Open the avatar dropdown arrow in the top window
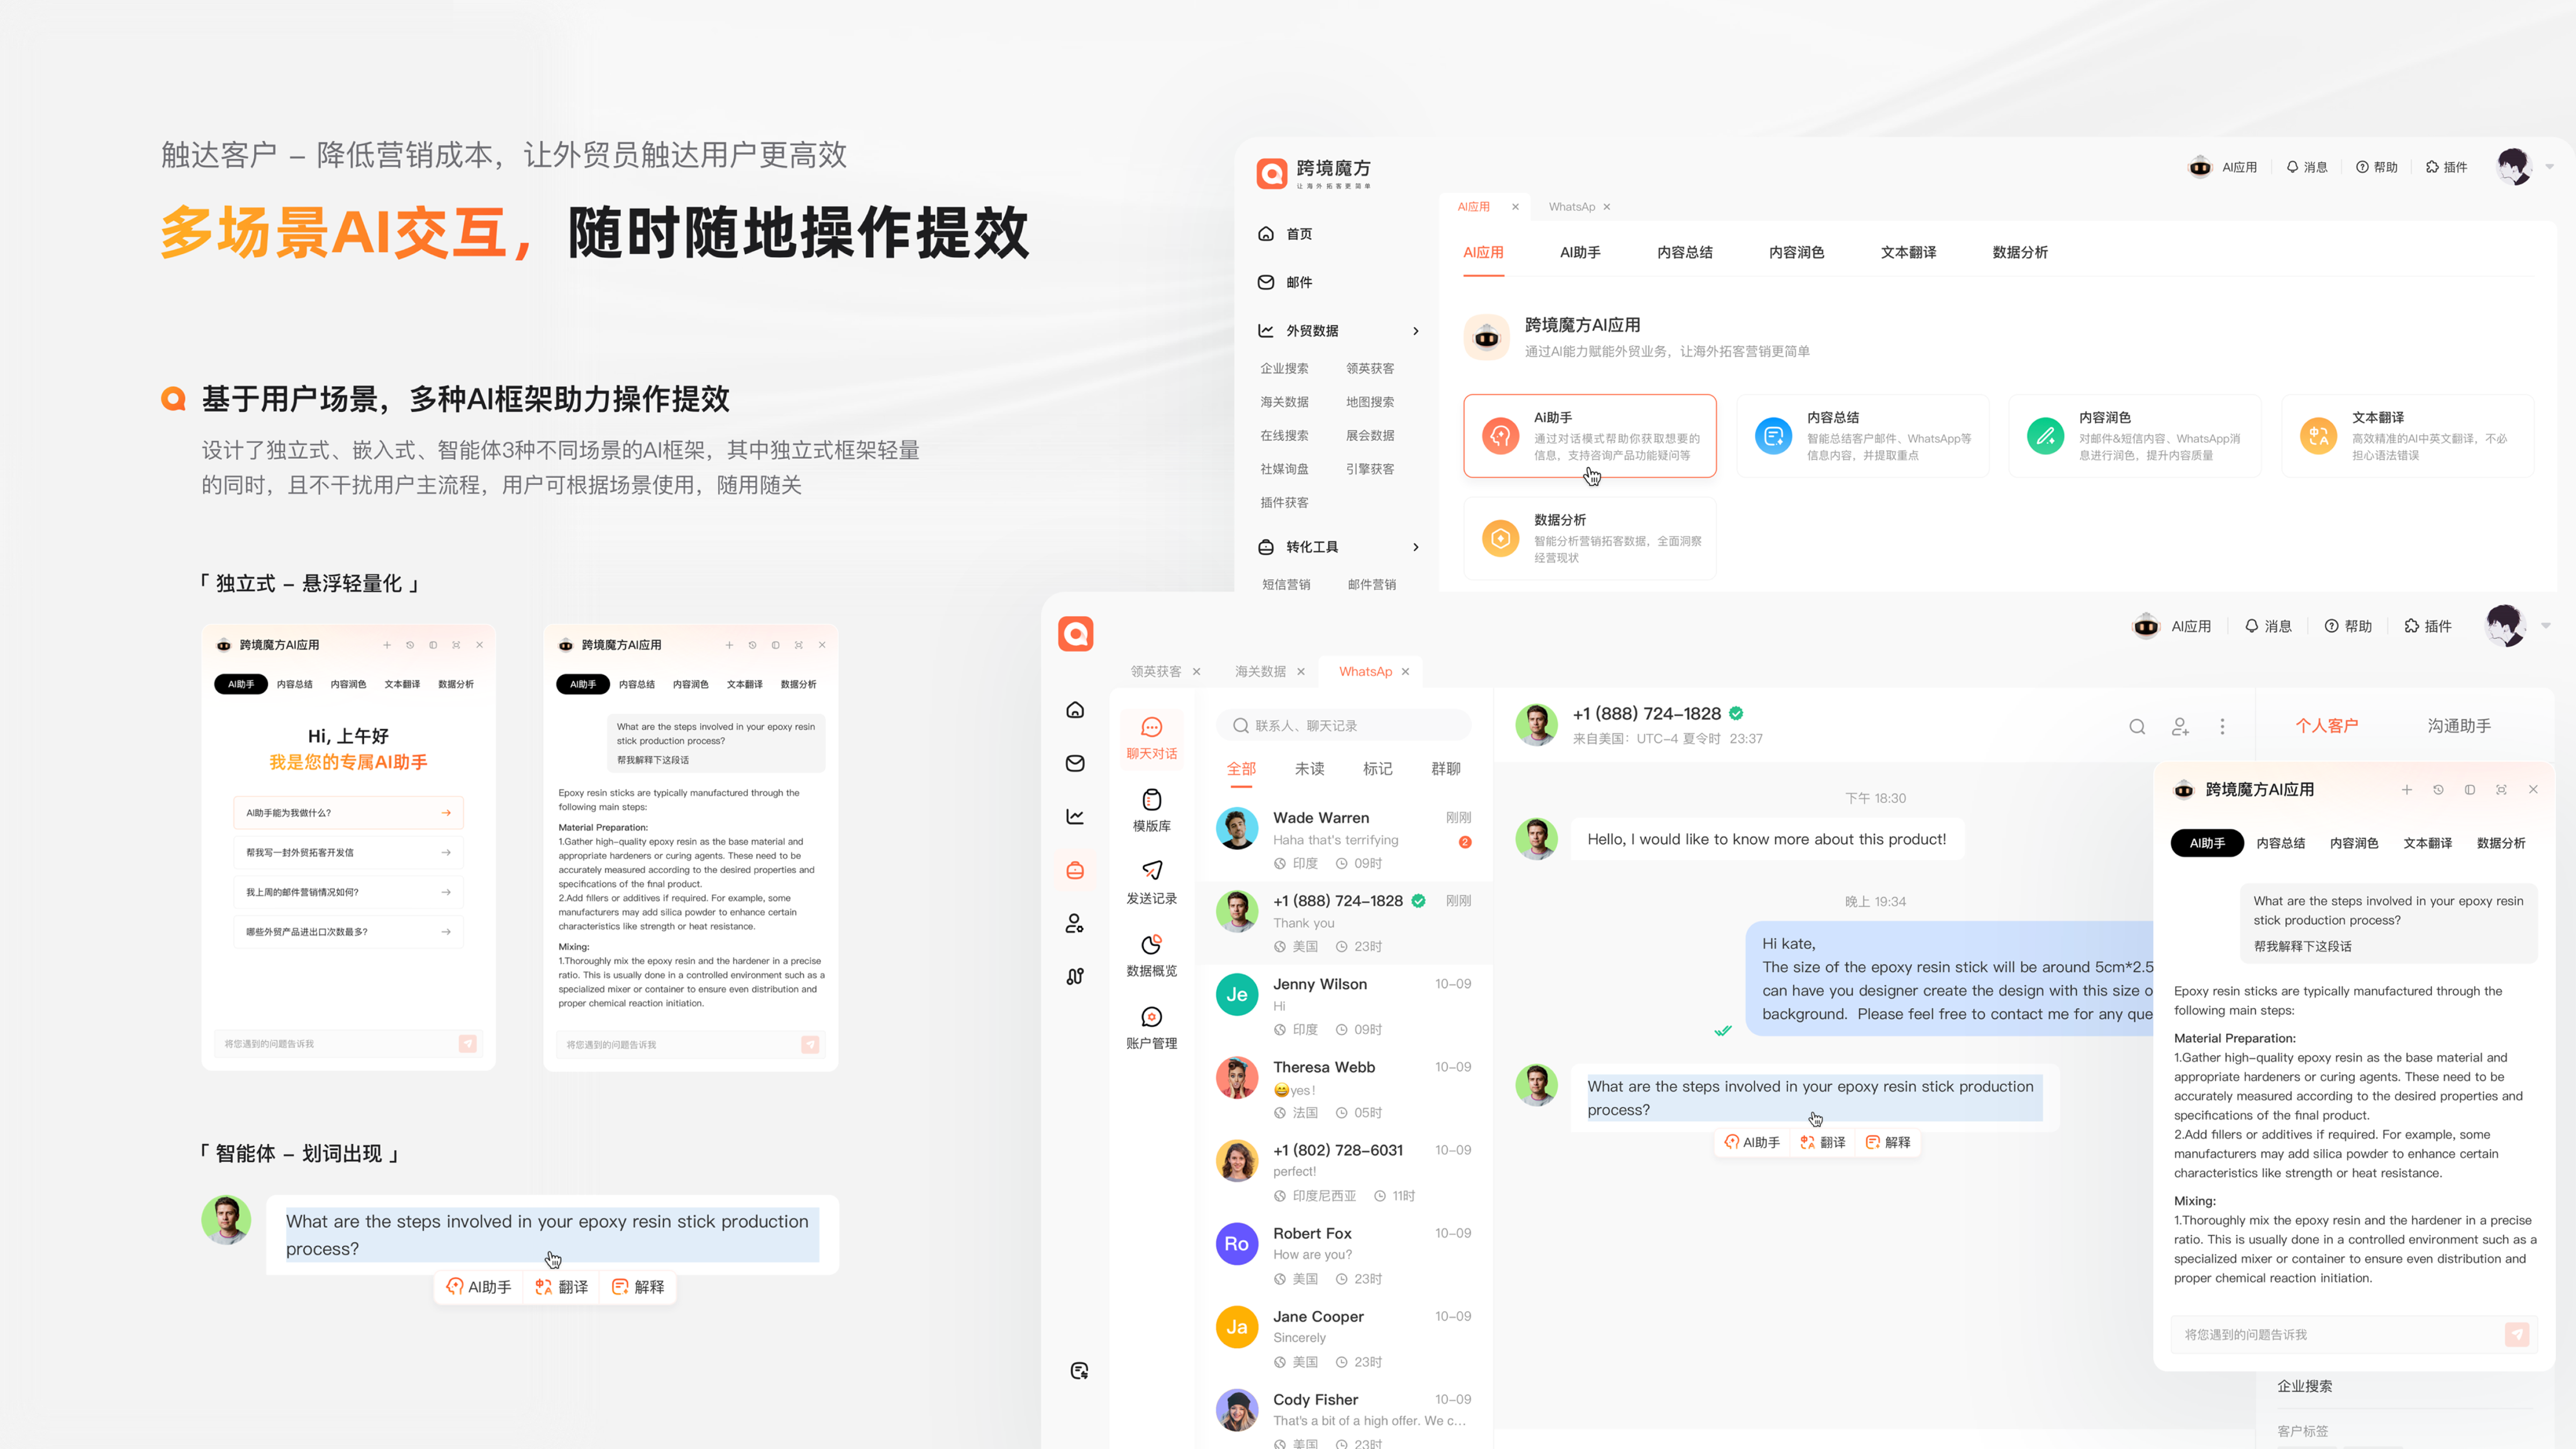The width and height of the screenshot is (2576, 1449). point(2549,167)
